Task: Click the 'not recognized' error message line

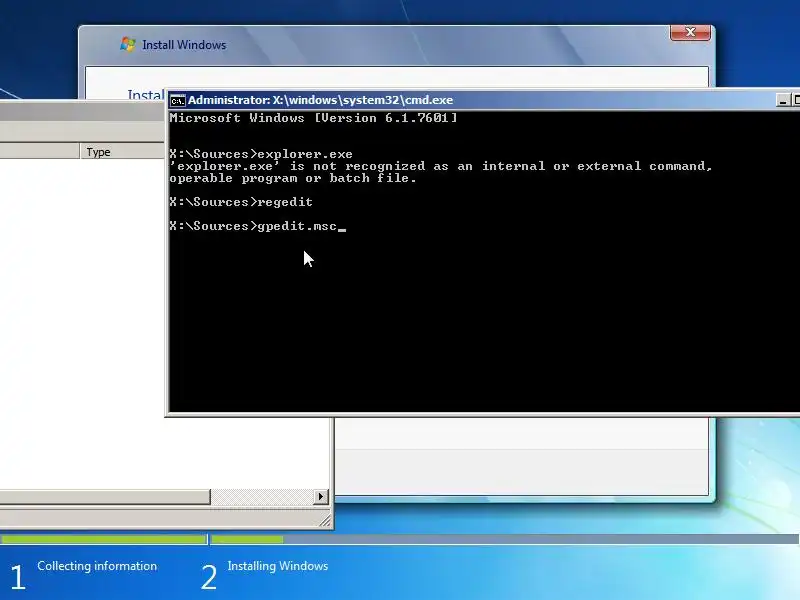Action: tap(440, 166)
